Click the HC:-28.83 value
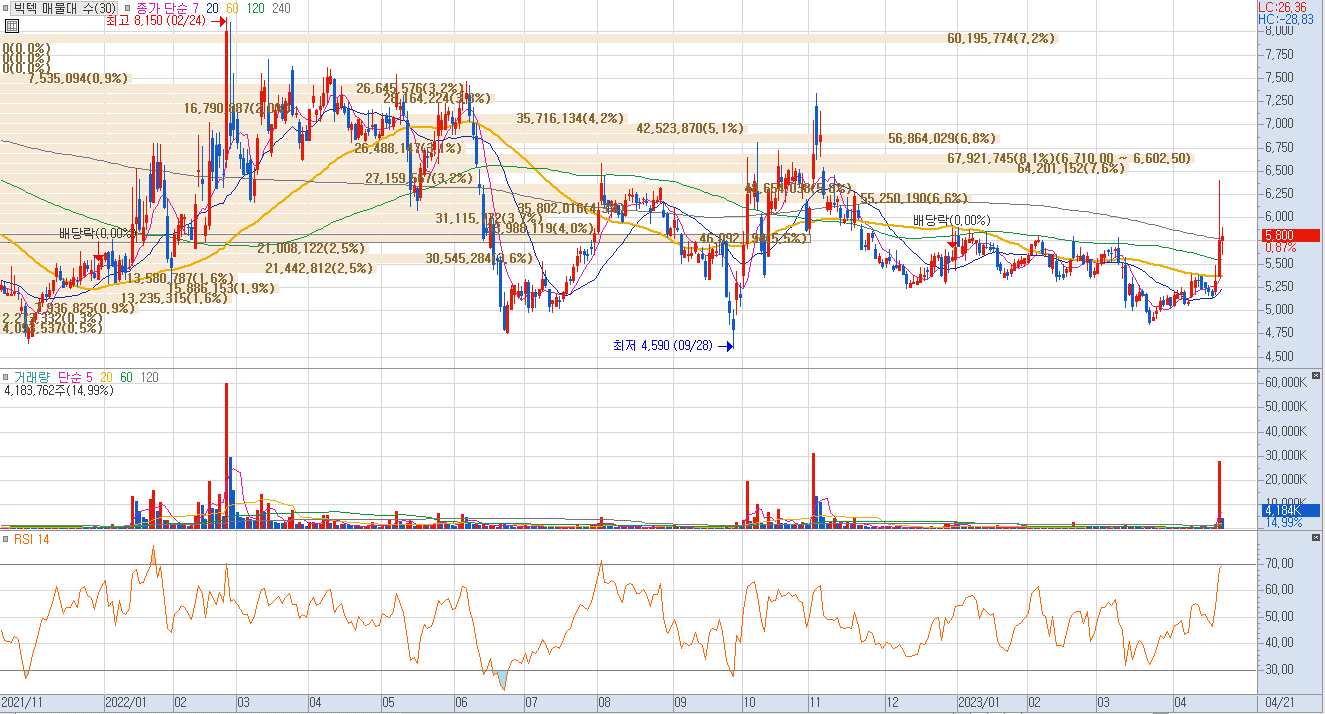 tap(1285, 19)
